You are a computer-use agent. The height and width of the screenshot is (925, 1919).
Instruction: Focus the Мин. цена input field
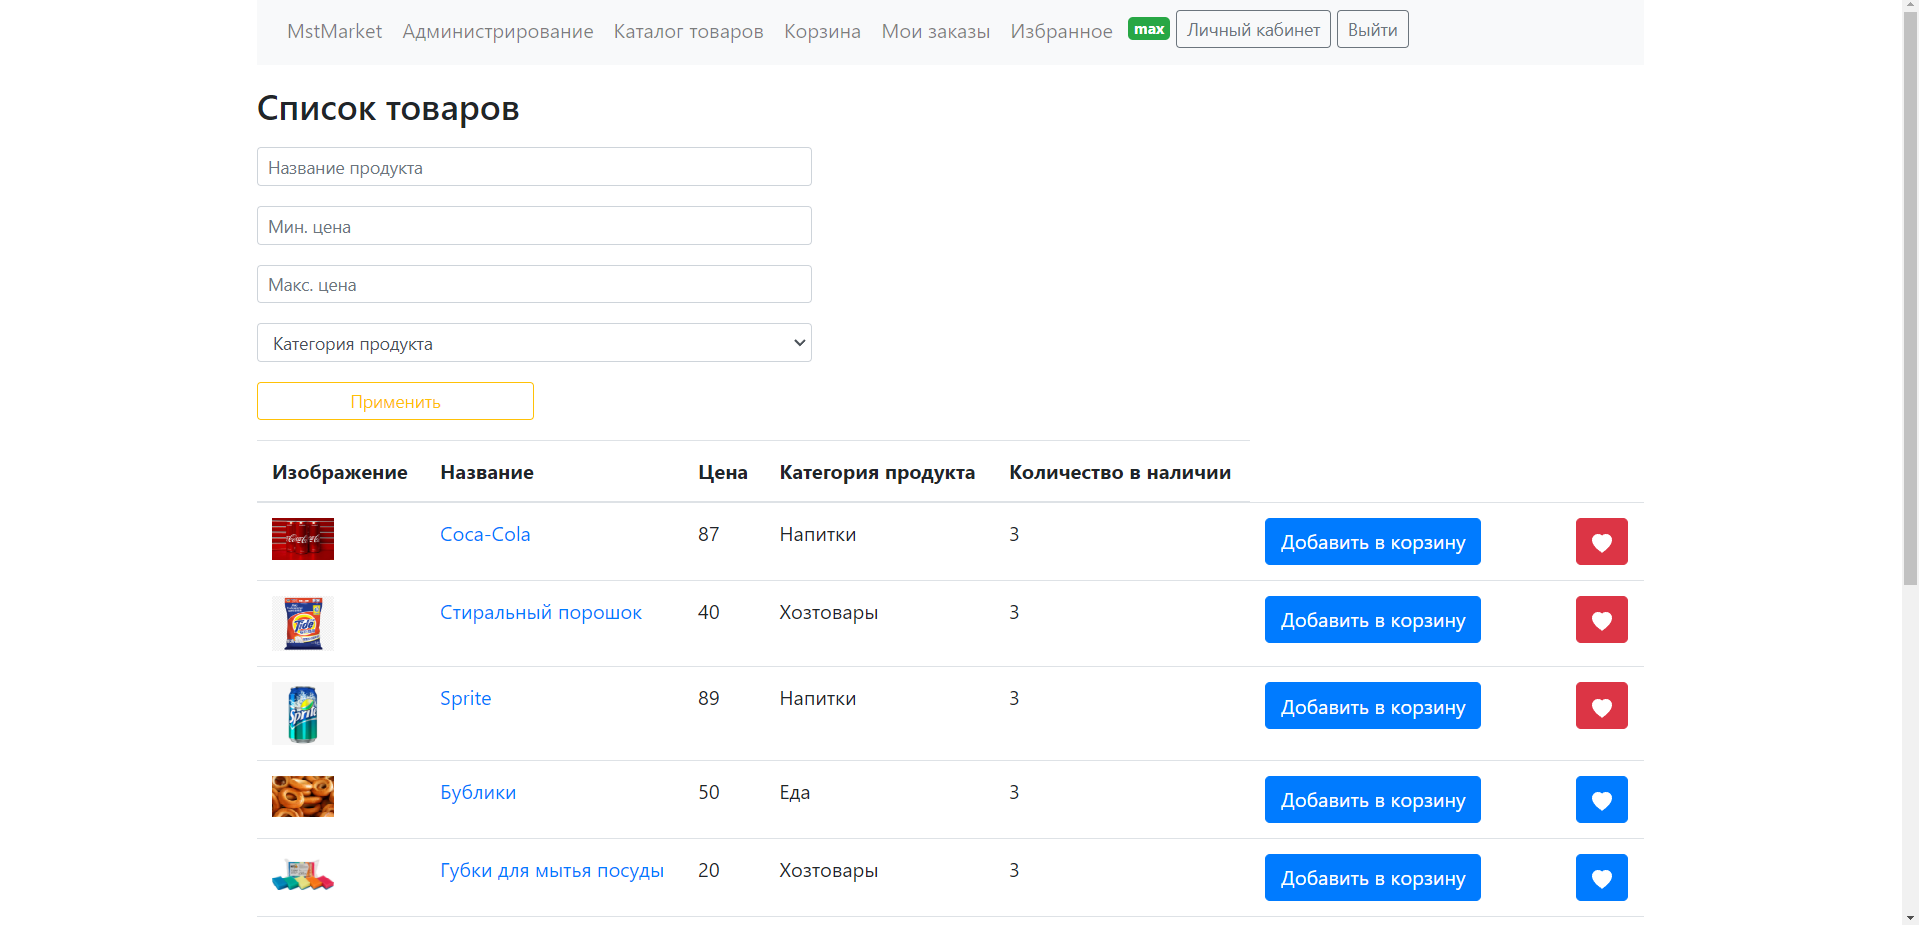pos(534,226)
